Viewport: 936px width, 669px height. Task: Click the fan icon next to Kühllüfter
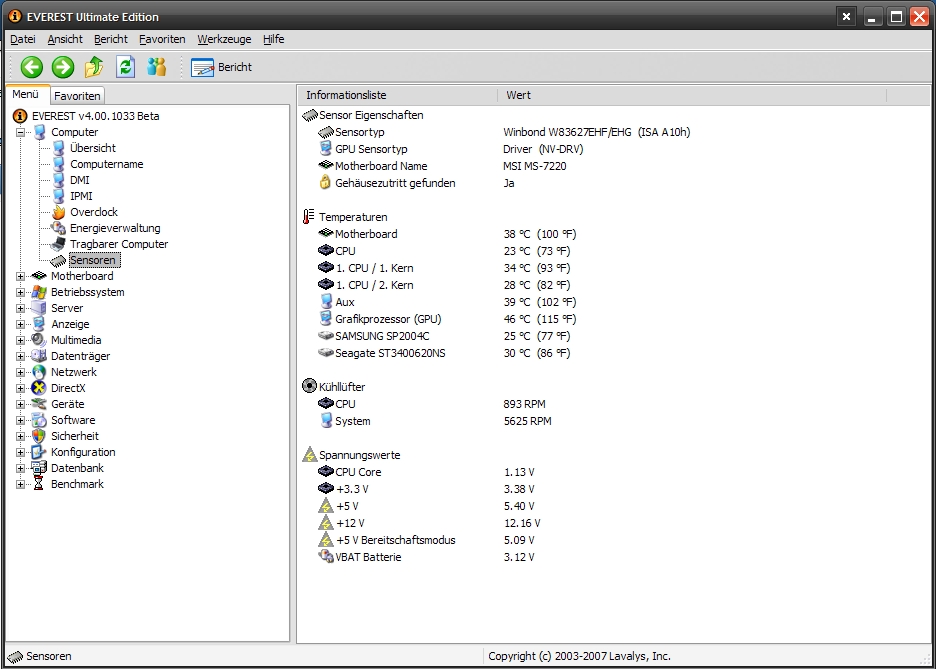tap(309, 386)
